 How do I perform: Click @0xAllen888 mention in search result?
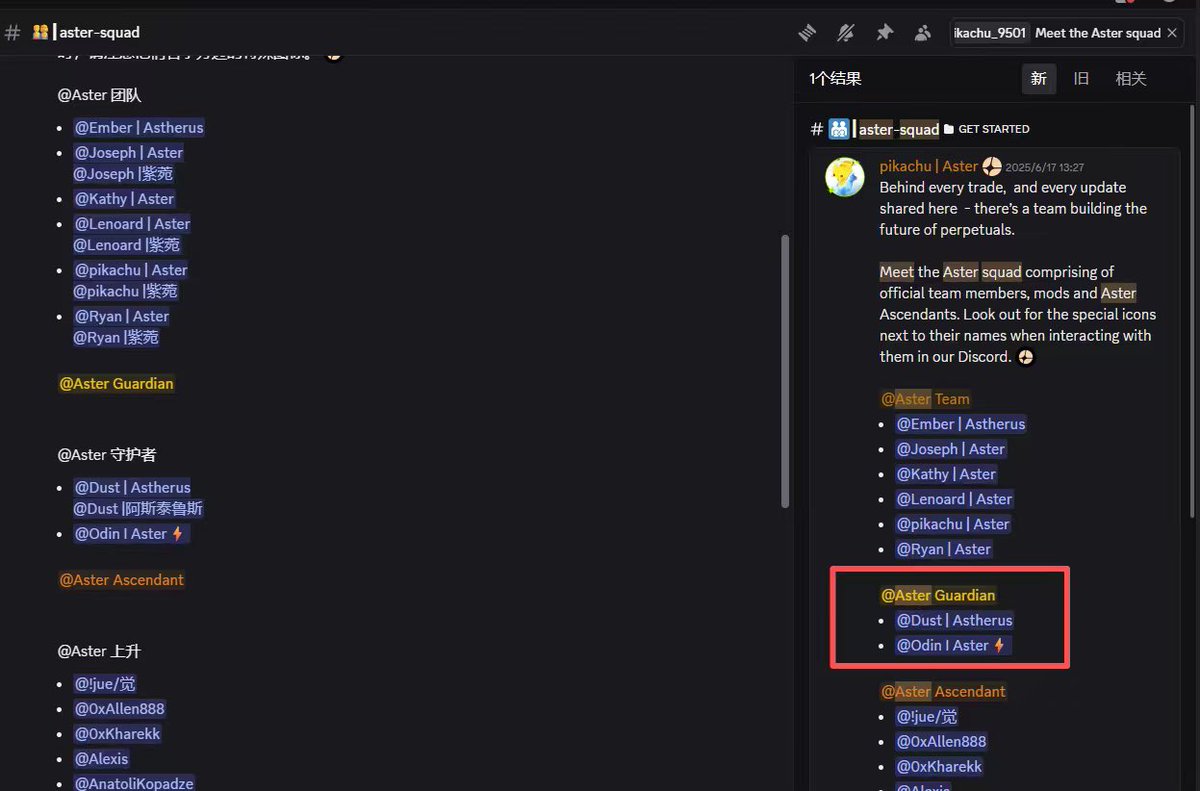[941, 741]
